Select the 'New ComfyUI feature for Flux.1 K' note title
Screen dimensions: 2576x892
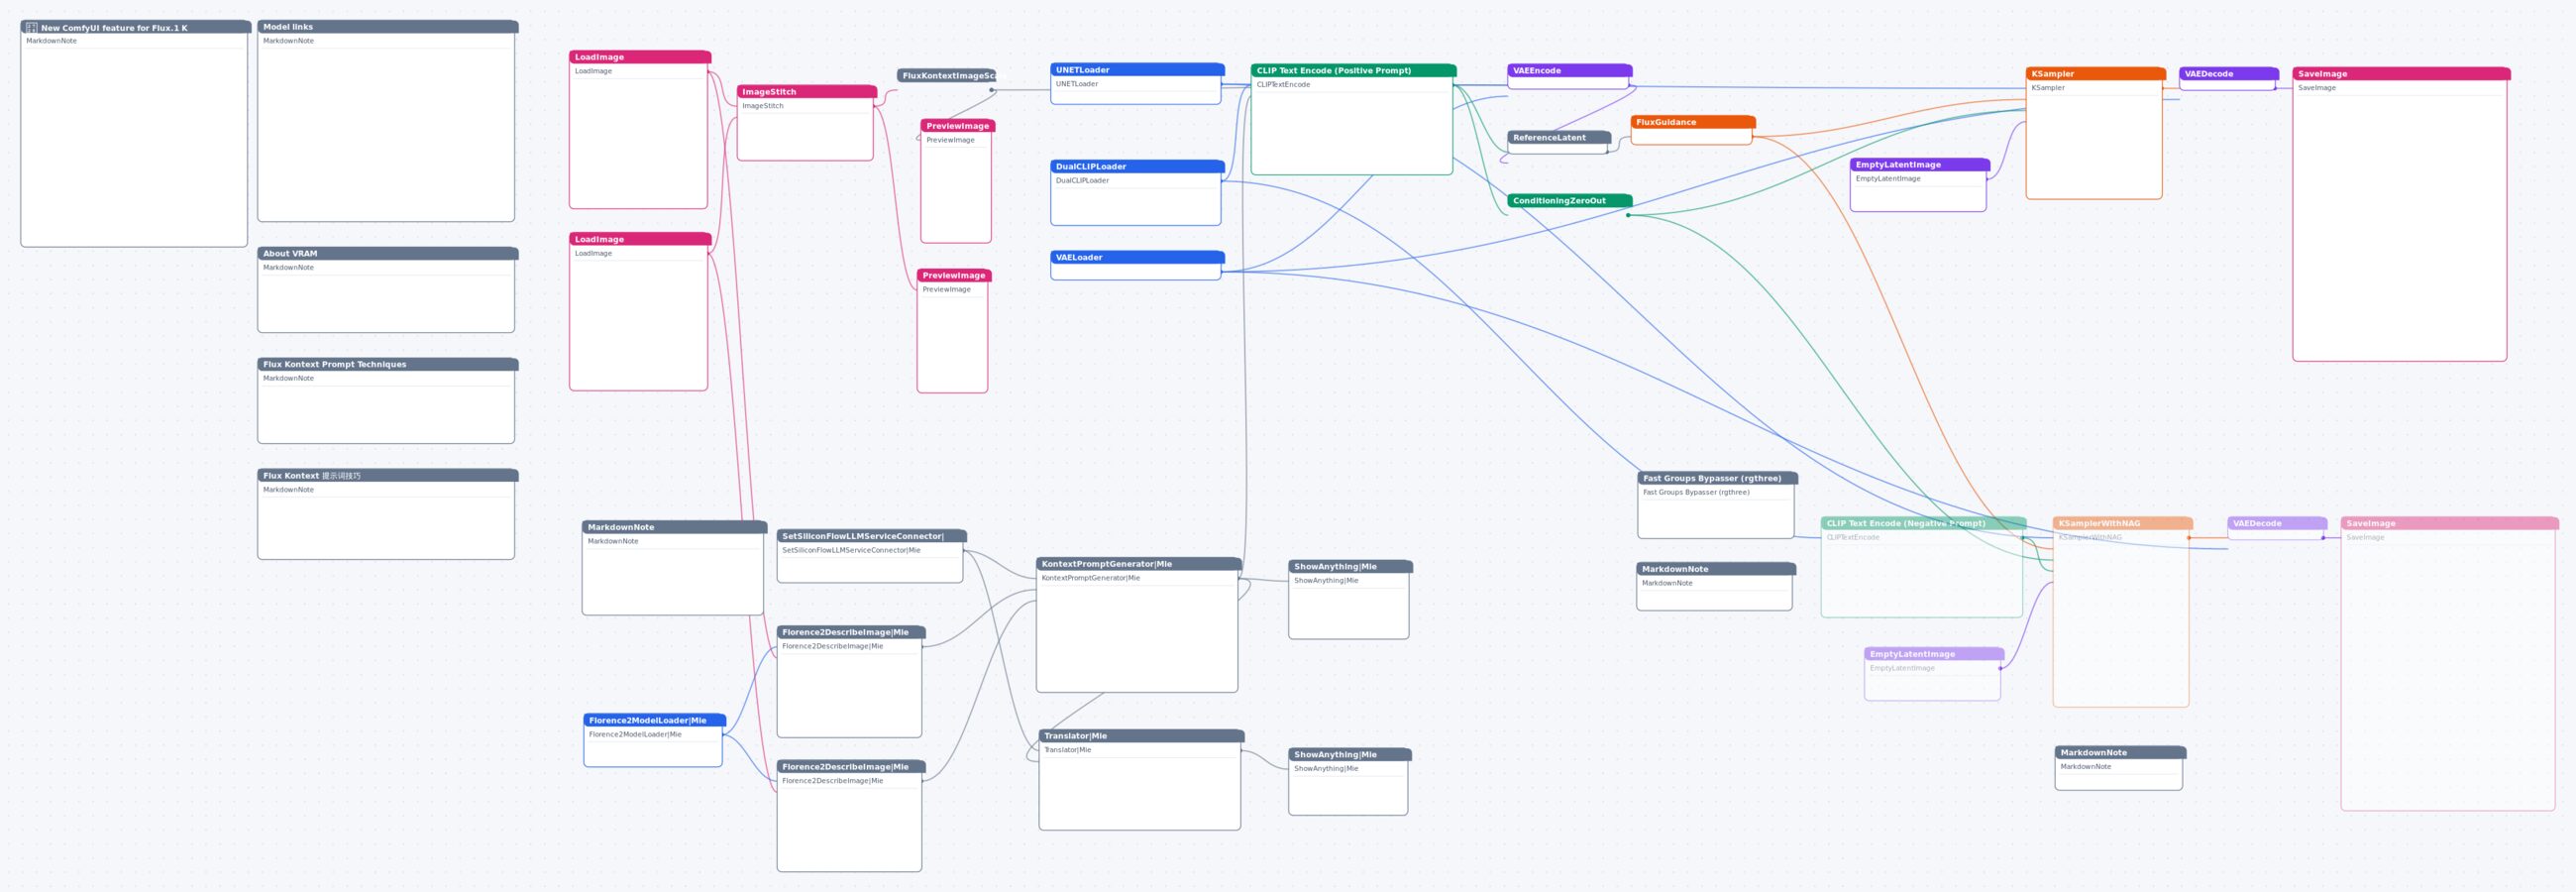[x=136, y=27]
